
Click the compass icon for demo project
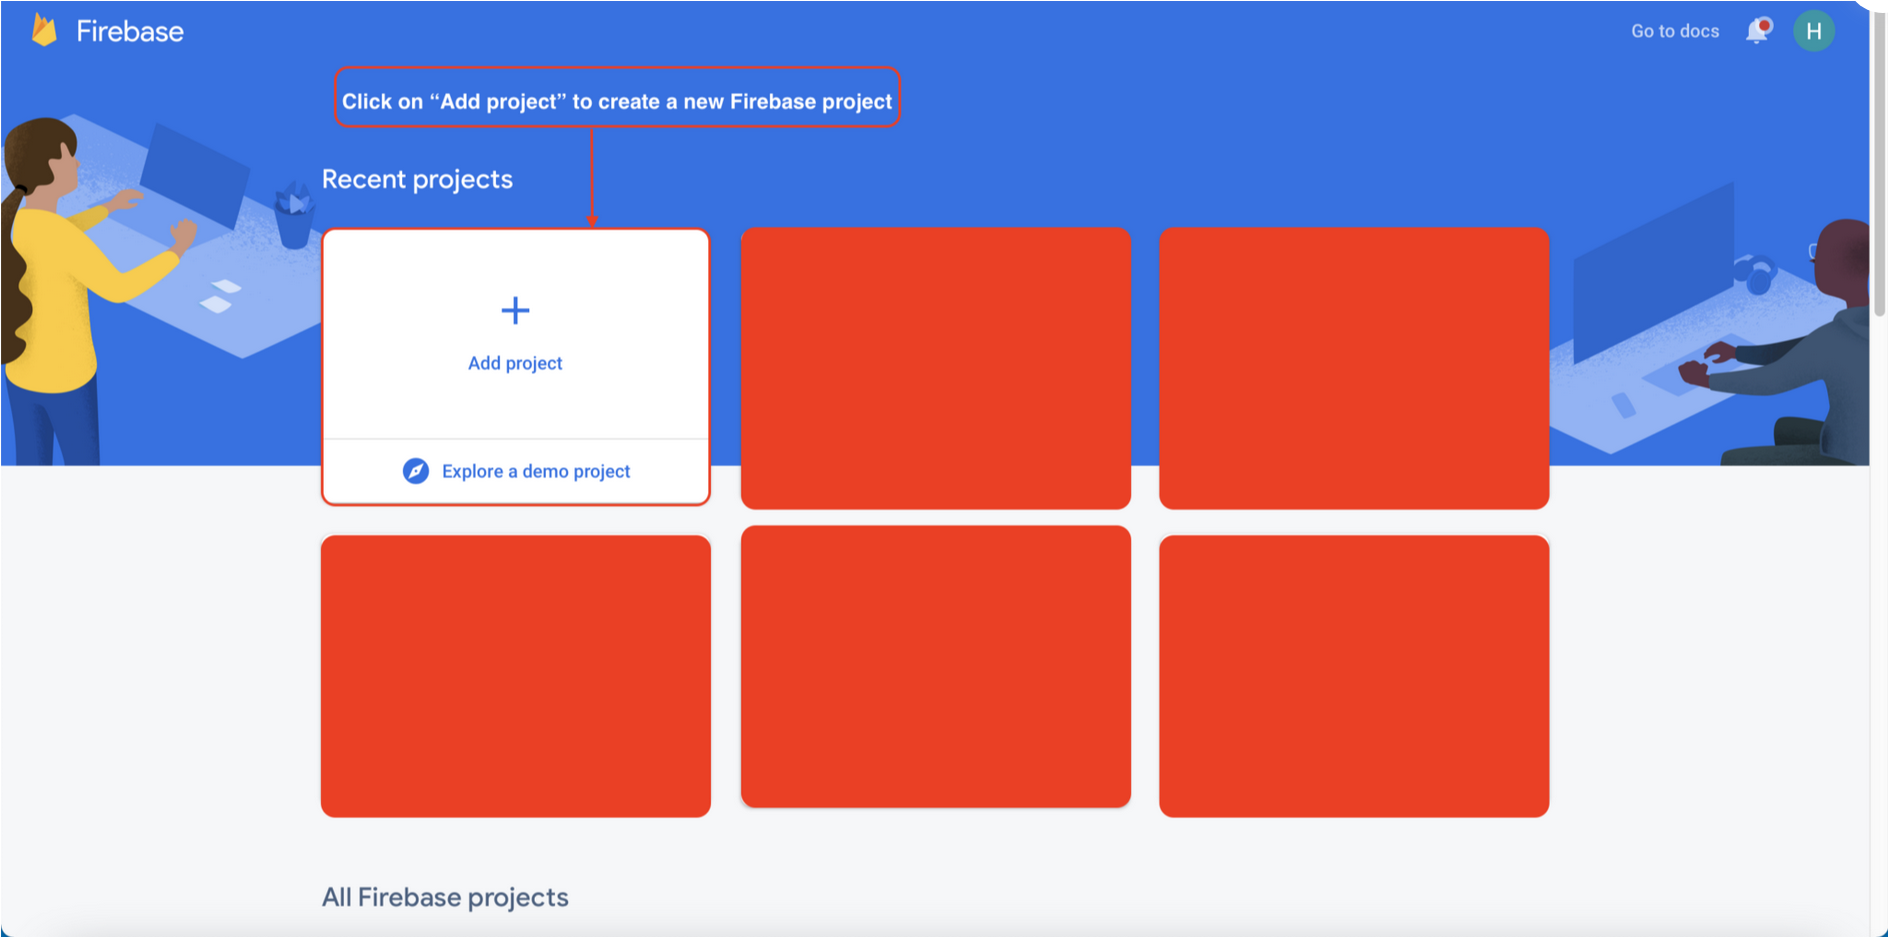(416, 471)
